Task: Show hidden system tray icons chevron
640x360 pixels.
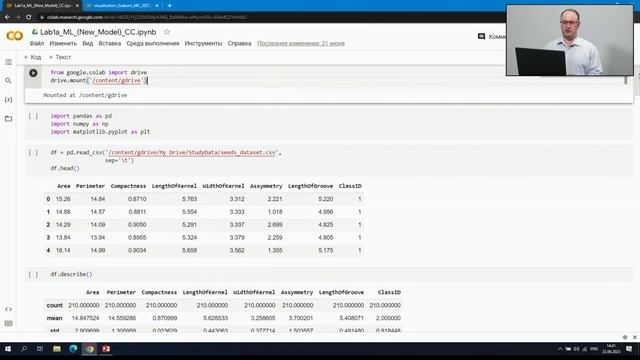Action: 560,349
